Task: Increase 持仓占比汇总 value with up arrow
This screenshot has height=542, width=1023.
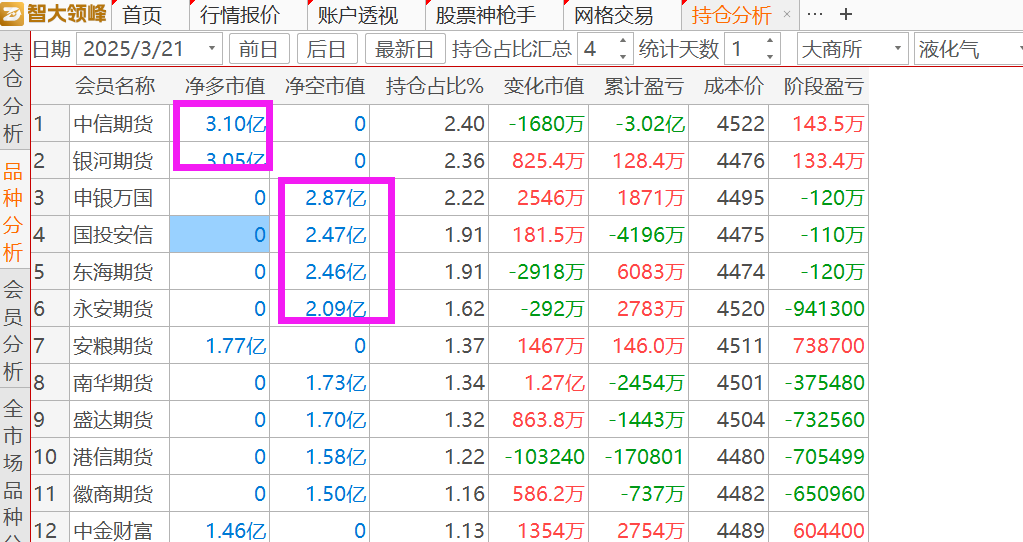Action: [623, 42]
